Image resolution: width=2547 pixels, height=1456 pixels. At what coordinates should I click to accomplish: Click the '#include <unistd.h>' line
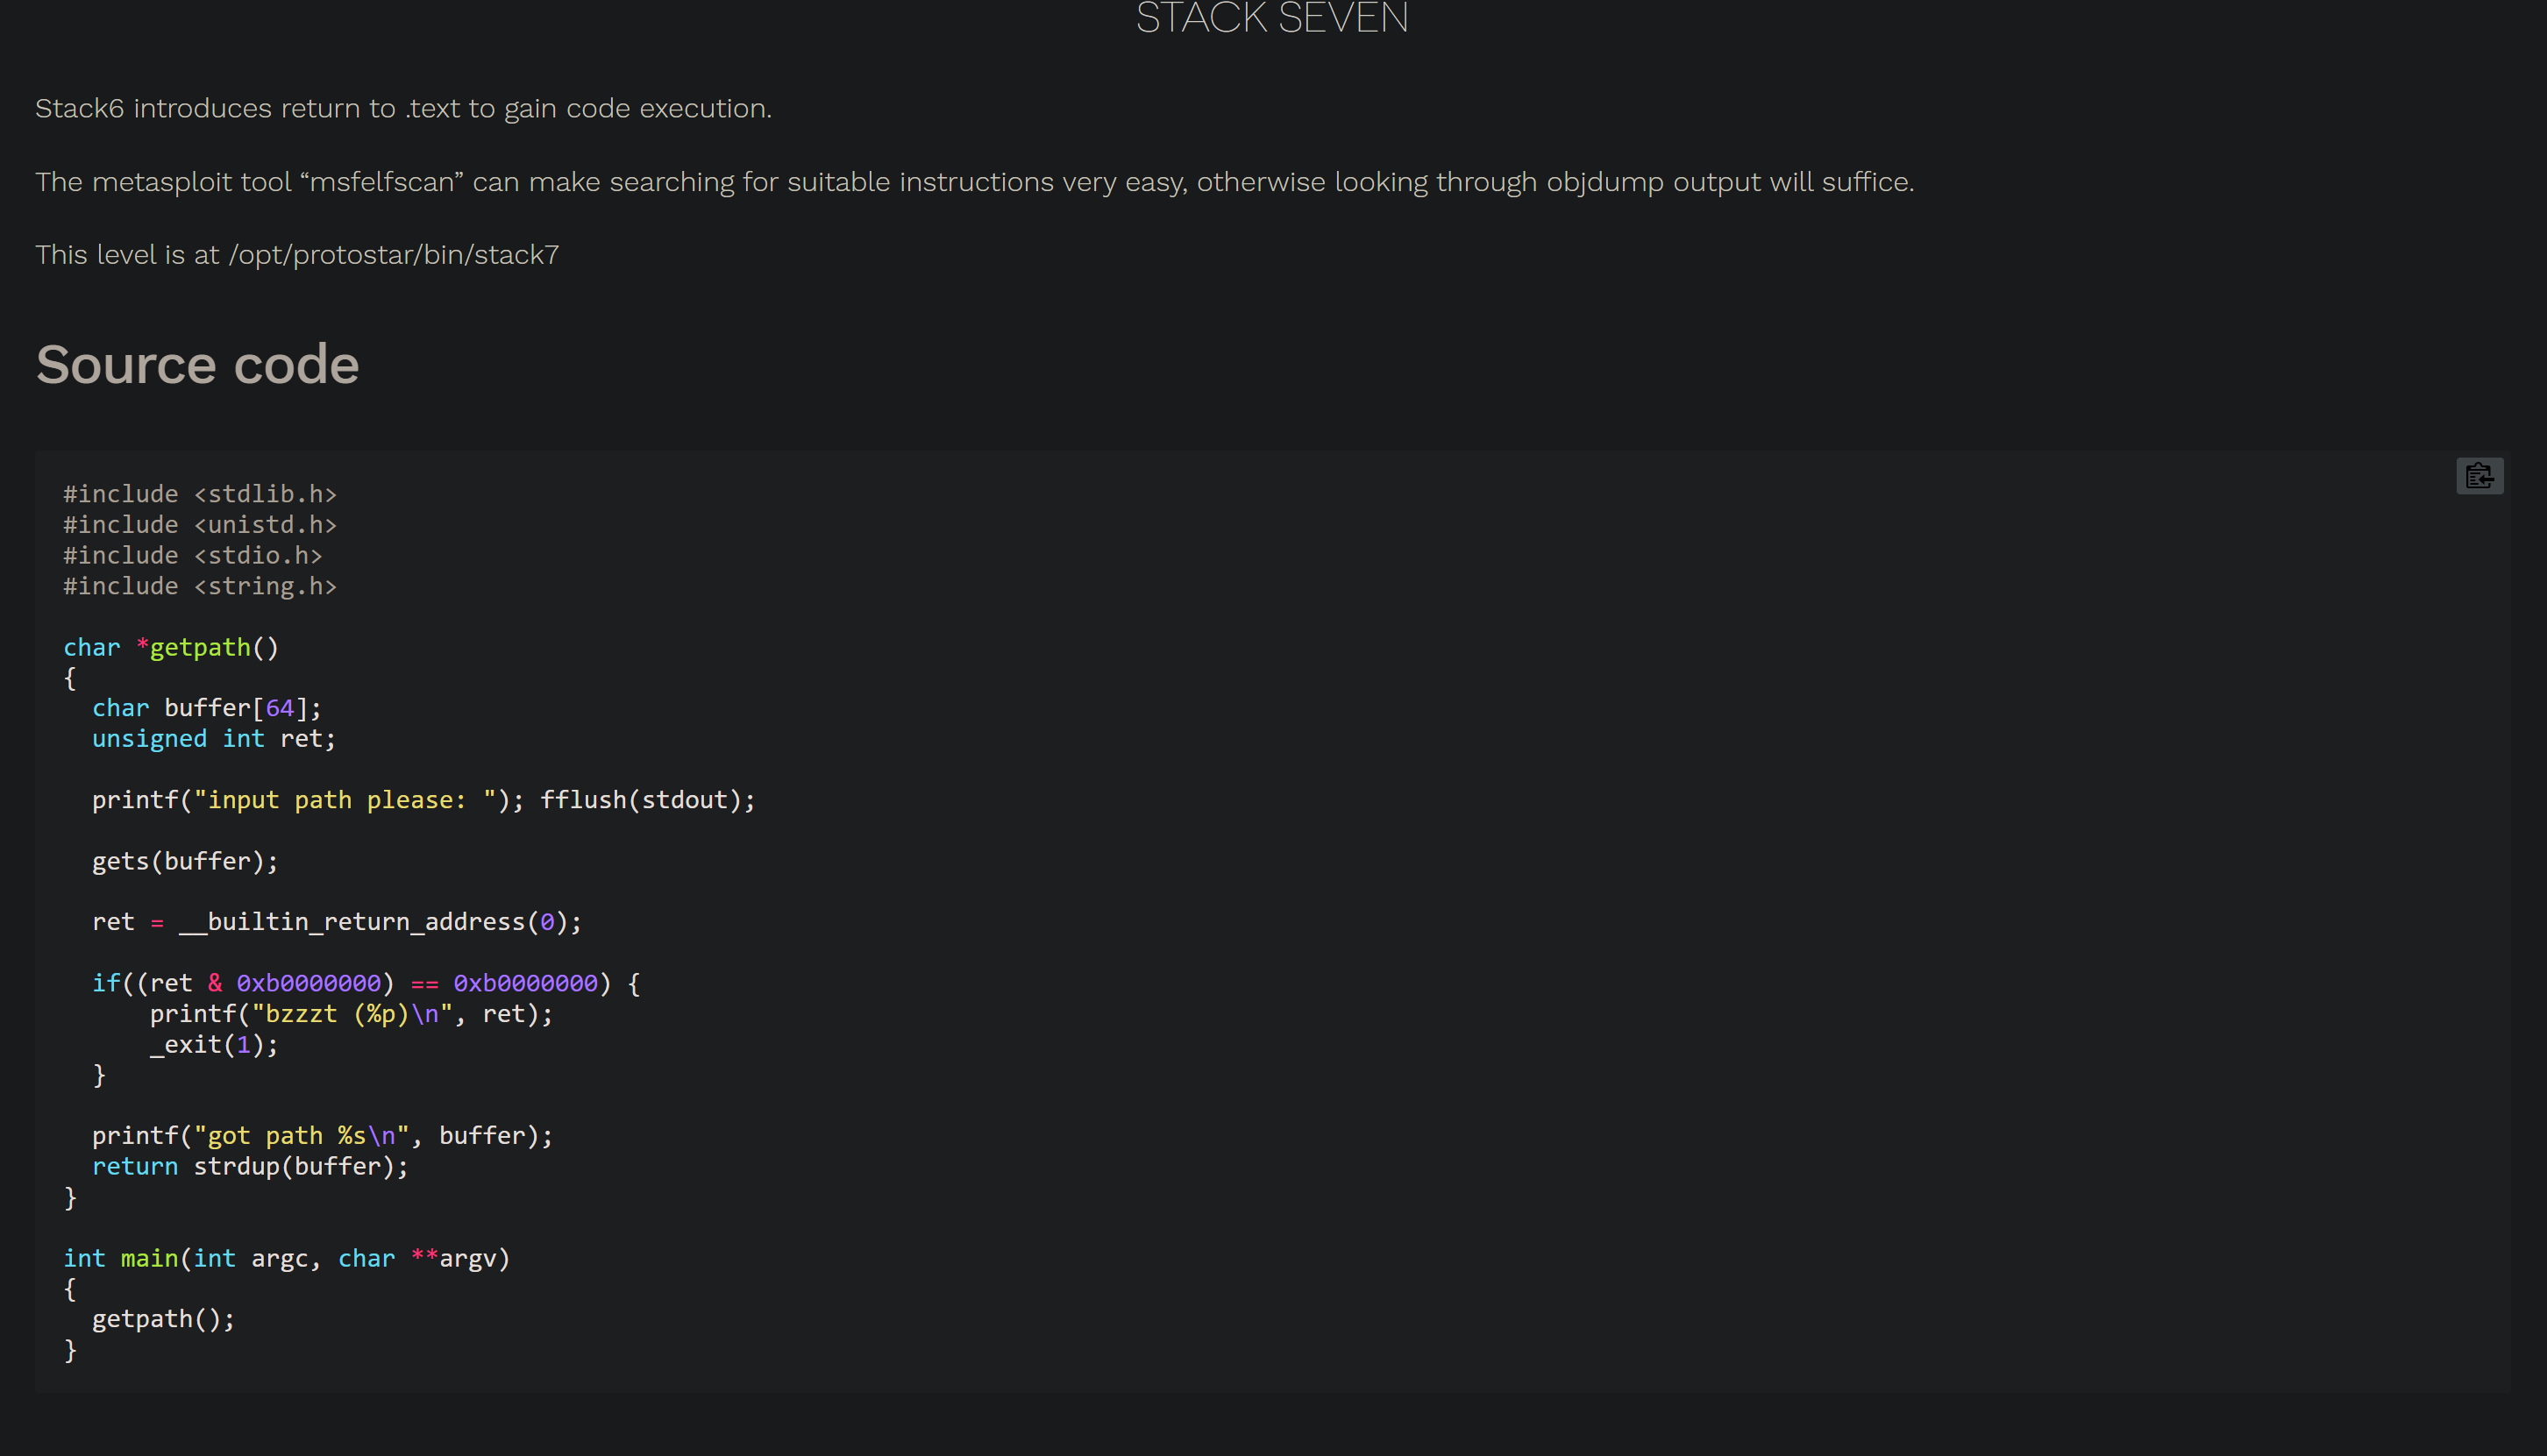[200, 525]
